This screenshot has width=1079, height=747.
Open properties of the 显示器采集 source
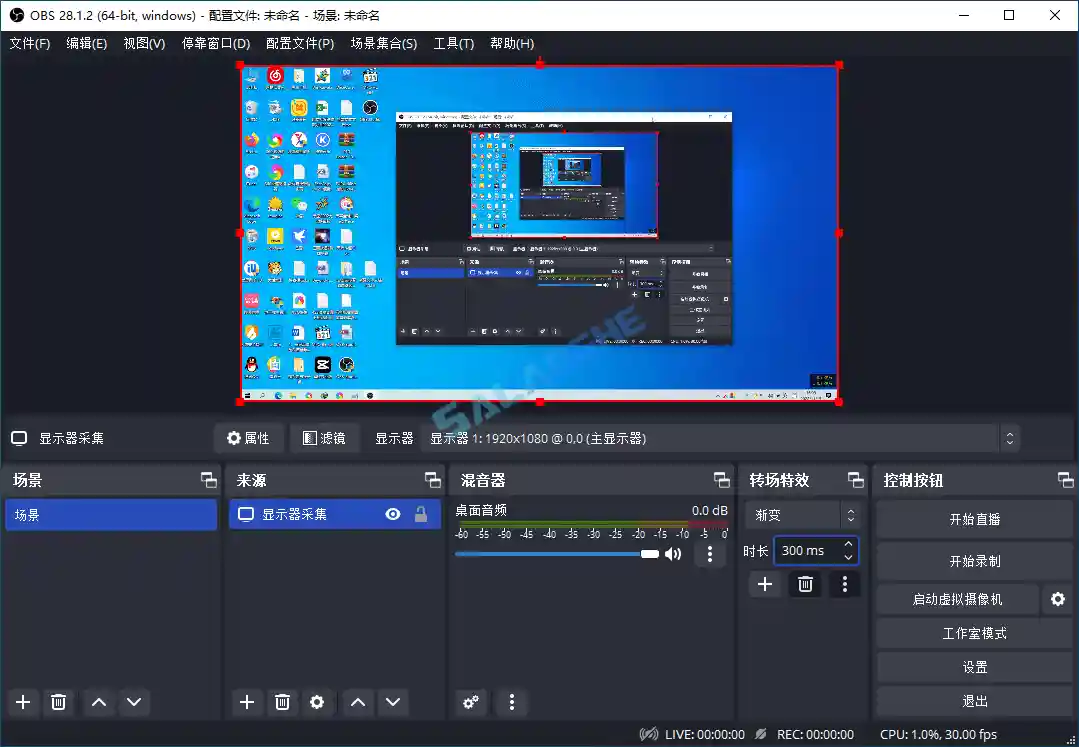[248, 437]
